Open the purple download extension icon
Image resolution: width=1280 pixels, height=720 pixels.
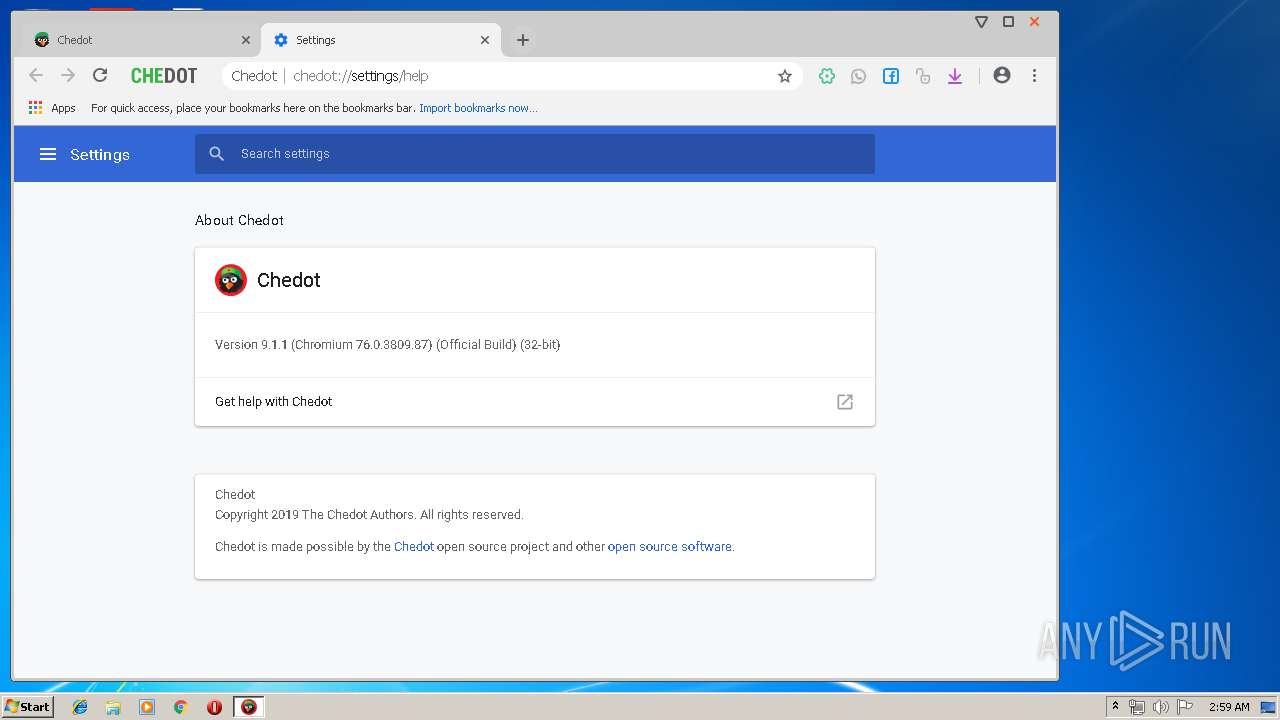[x=955, y=76]
